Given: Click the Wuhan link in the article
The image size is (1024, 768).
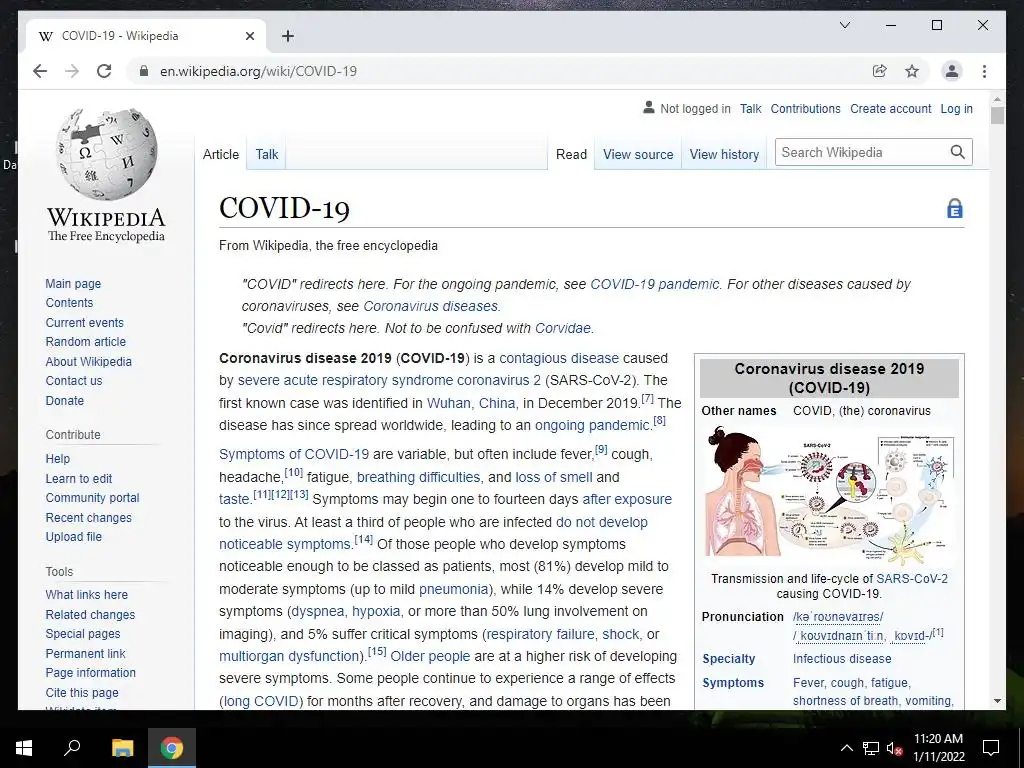Looking at the screenshot, I should (x=448, y=403).
